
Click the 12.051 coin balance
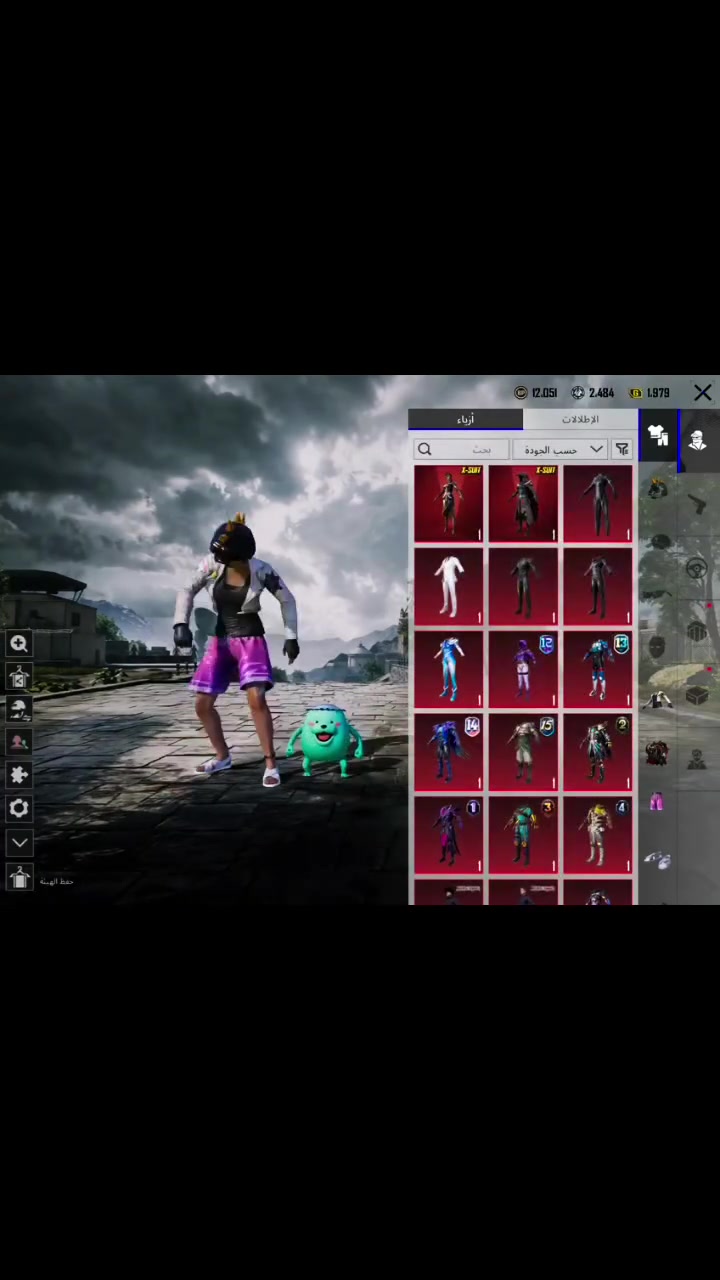536,393
